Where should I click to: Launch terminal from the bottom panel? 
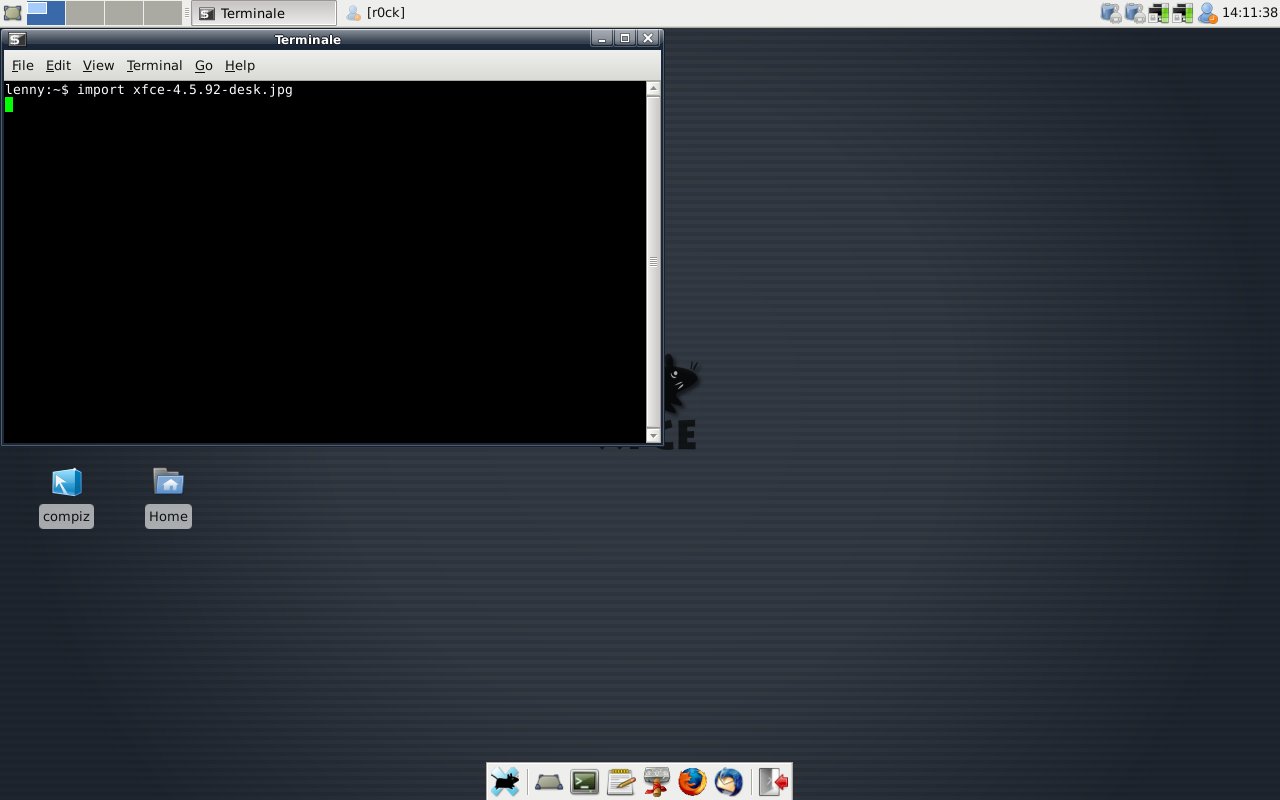tap(584, 781)
